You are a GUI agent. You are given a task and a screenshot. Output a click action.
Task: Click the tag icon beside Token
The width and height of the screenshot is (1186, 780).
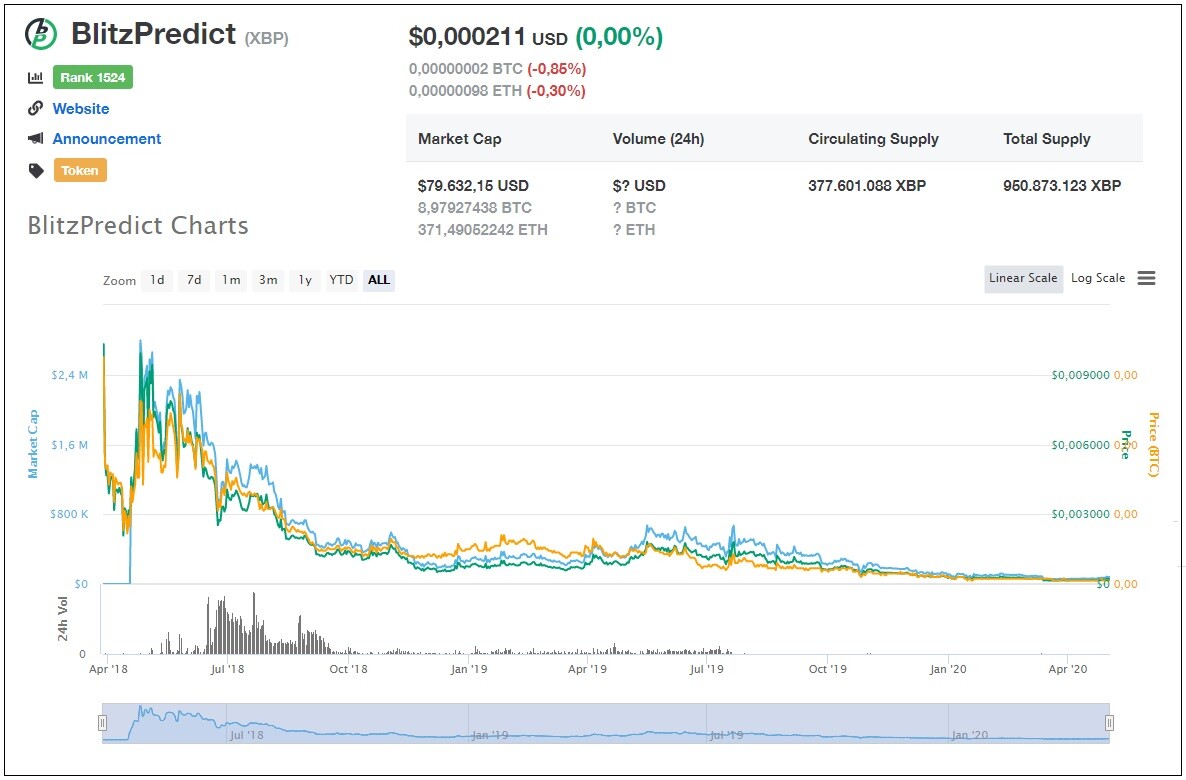(36, 170)
